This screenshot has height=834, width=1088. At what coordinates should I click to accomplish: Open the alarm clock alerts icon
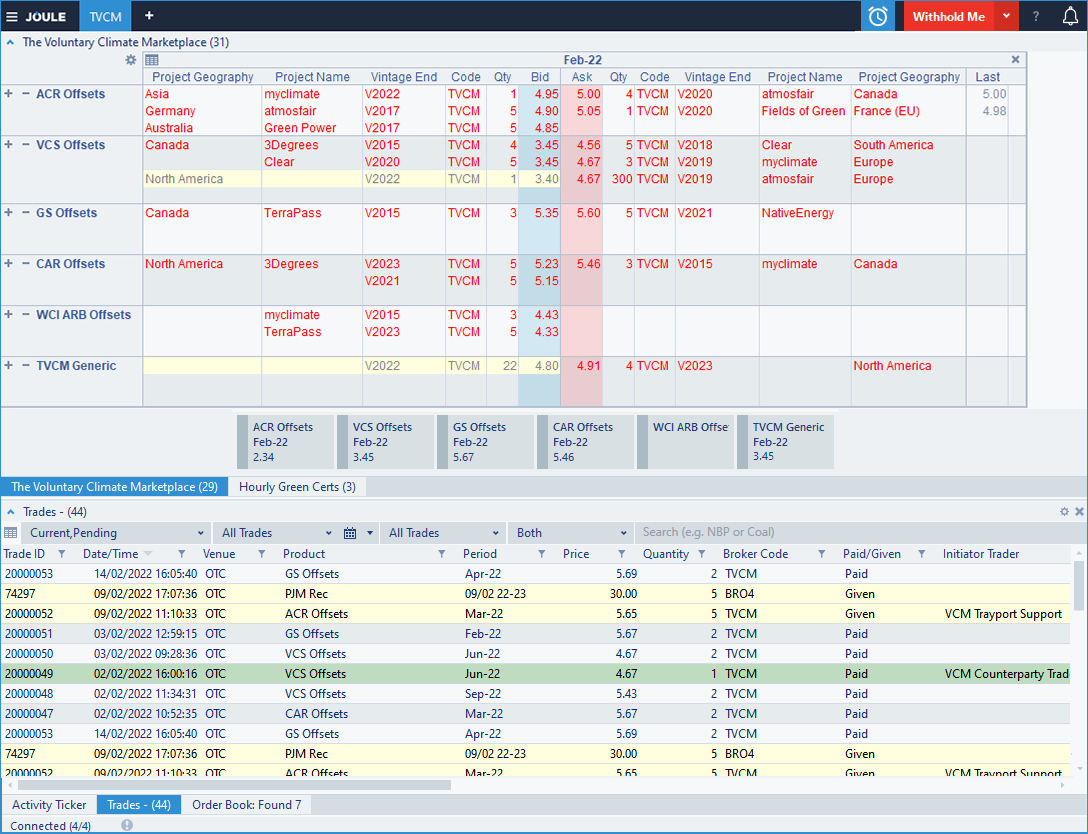pos(878,16)
